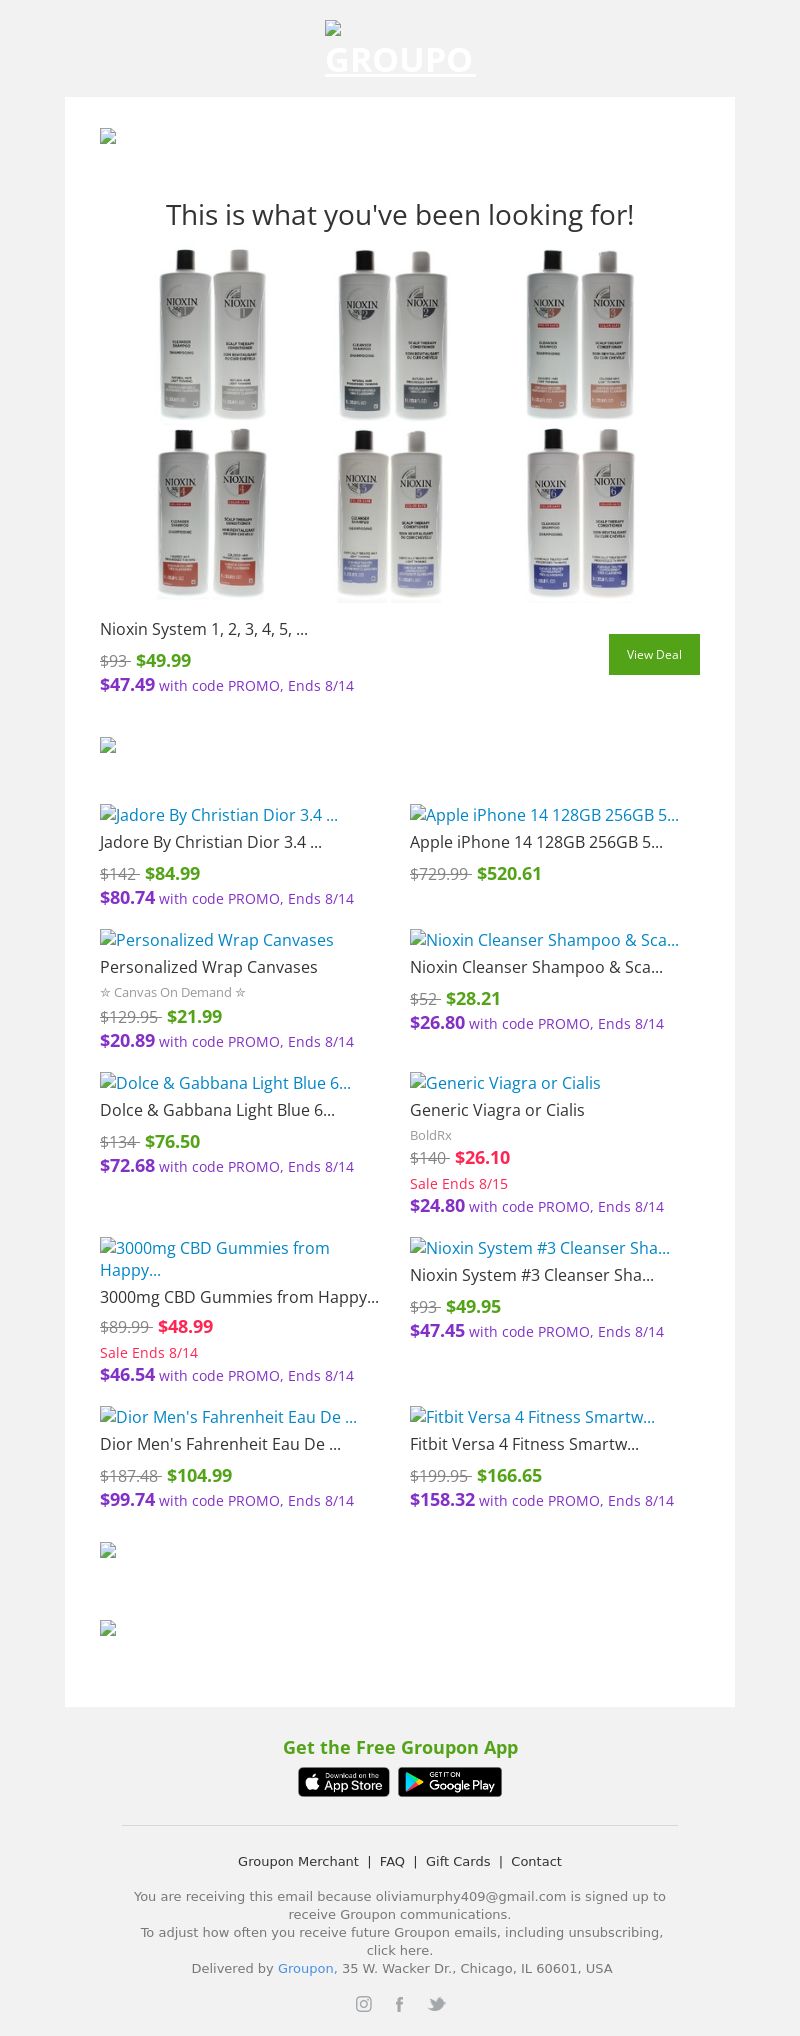Click the Groupon logo in the header
800x2036 pixels.
tap(400, 52)
